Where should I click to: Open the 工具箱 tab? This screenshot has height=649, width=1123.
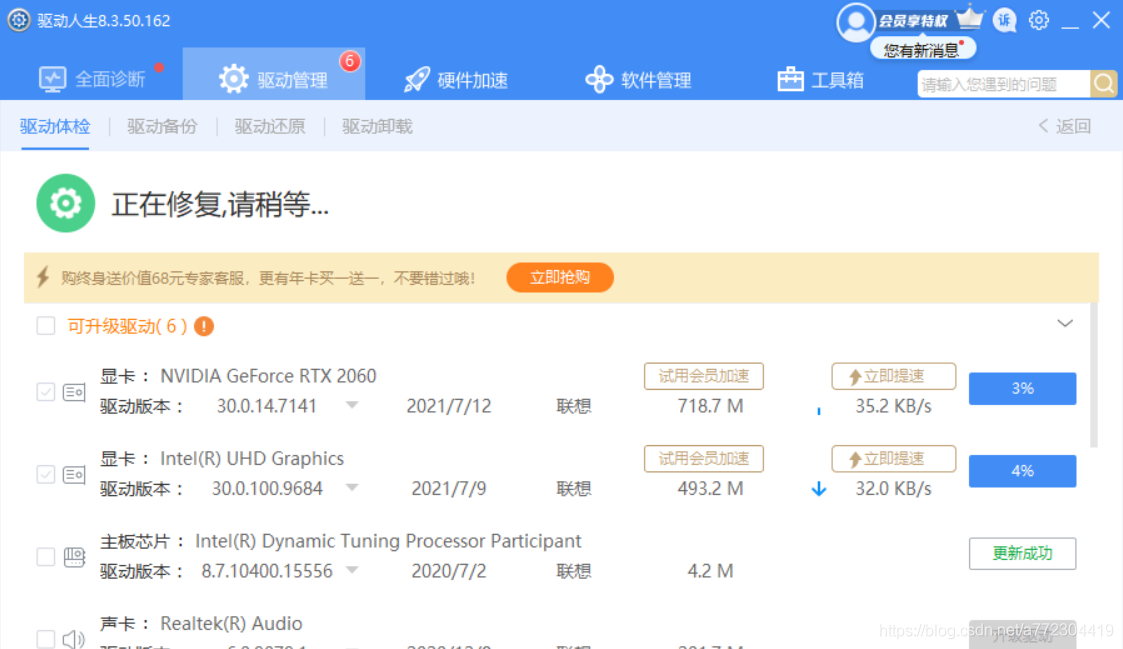coord(821,79)
